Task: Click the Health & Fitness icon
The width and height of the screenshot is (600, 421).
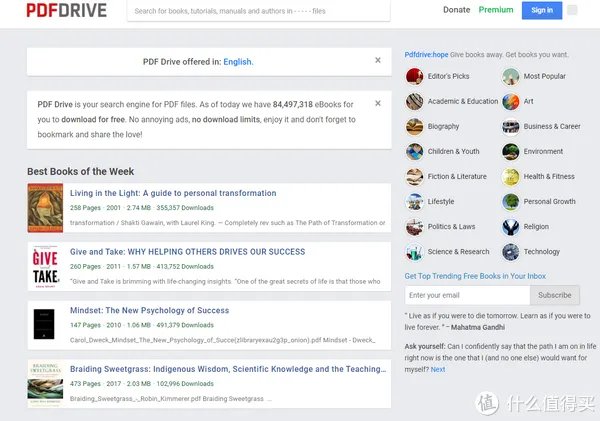Action: 511,177
